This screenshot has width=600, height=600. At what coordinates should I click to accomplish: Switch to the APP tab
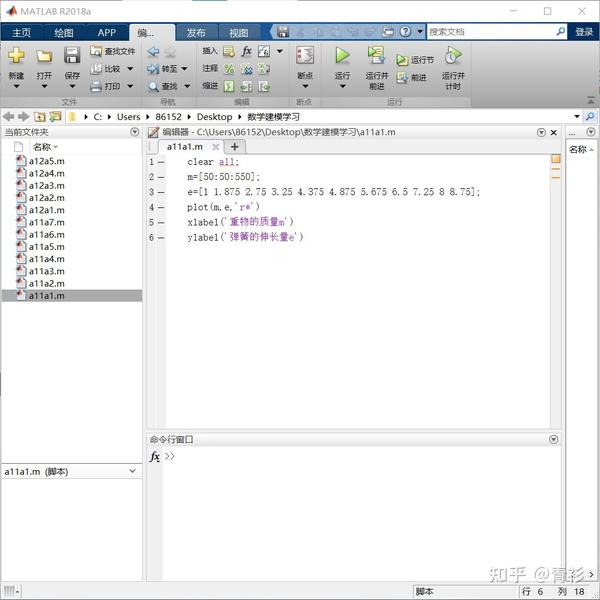[x=107, y=33]
